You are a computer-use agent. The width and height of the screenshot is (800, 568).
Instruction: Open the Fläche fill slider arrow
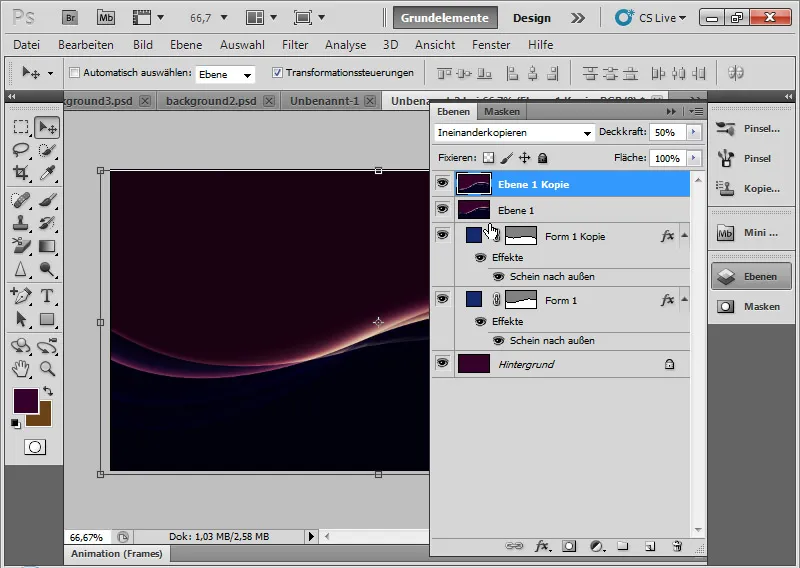tap(693, 158)
